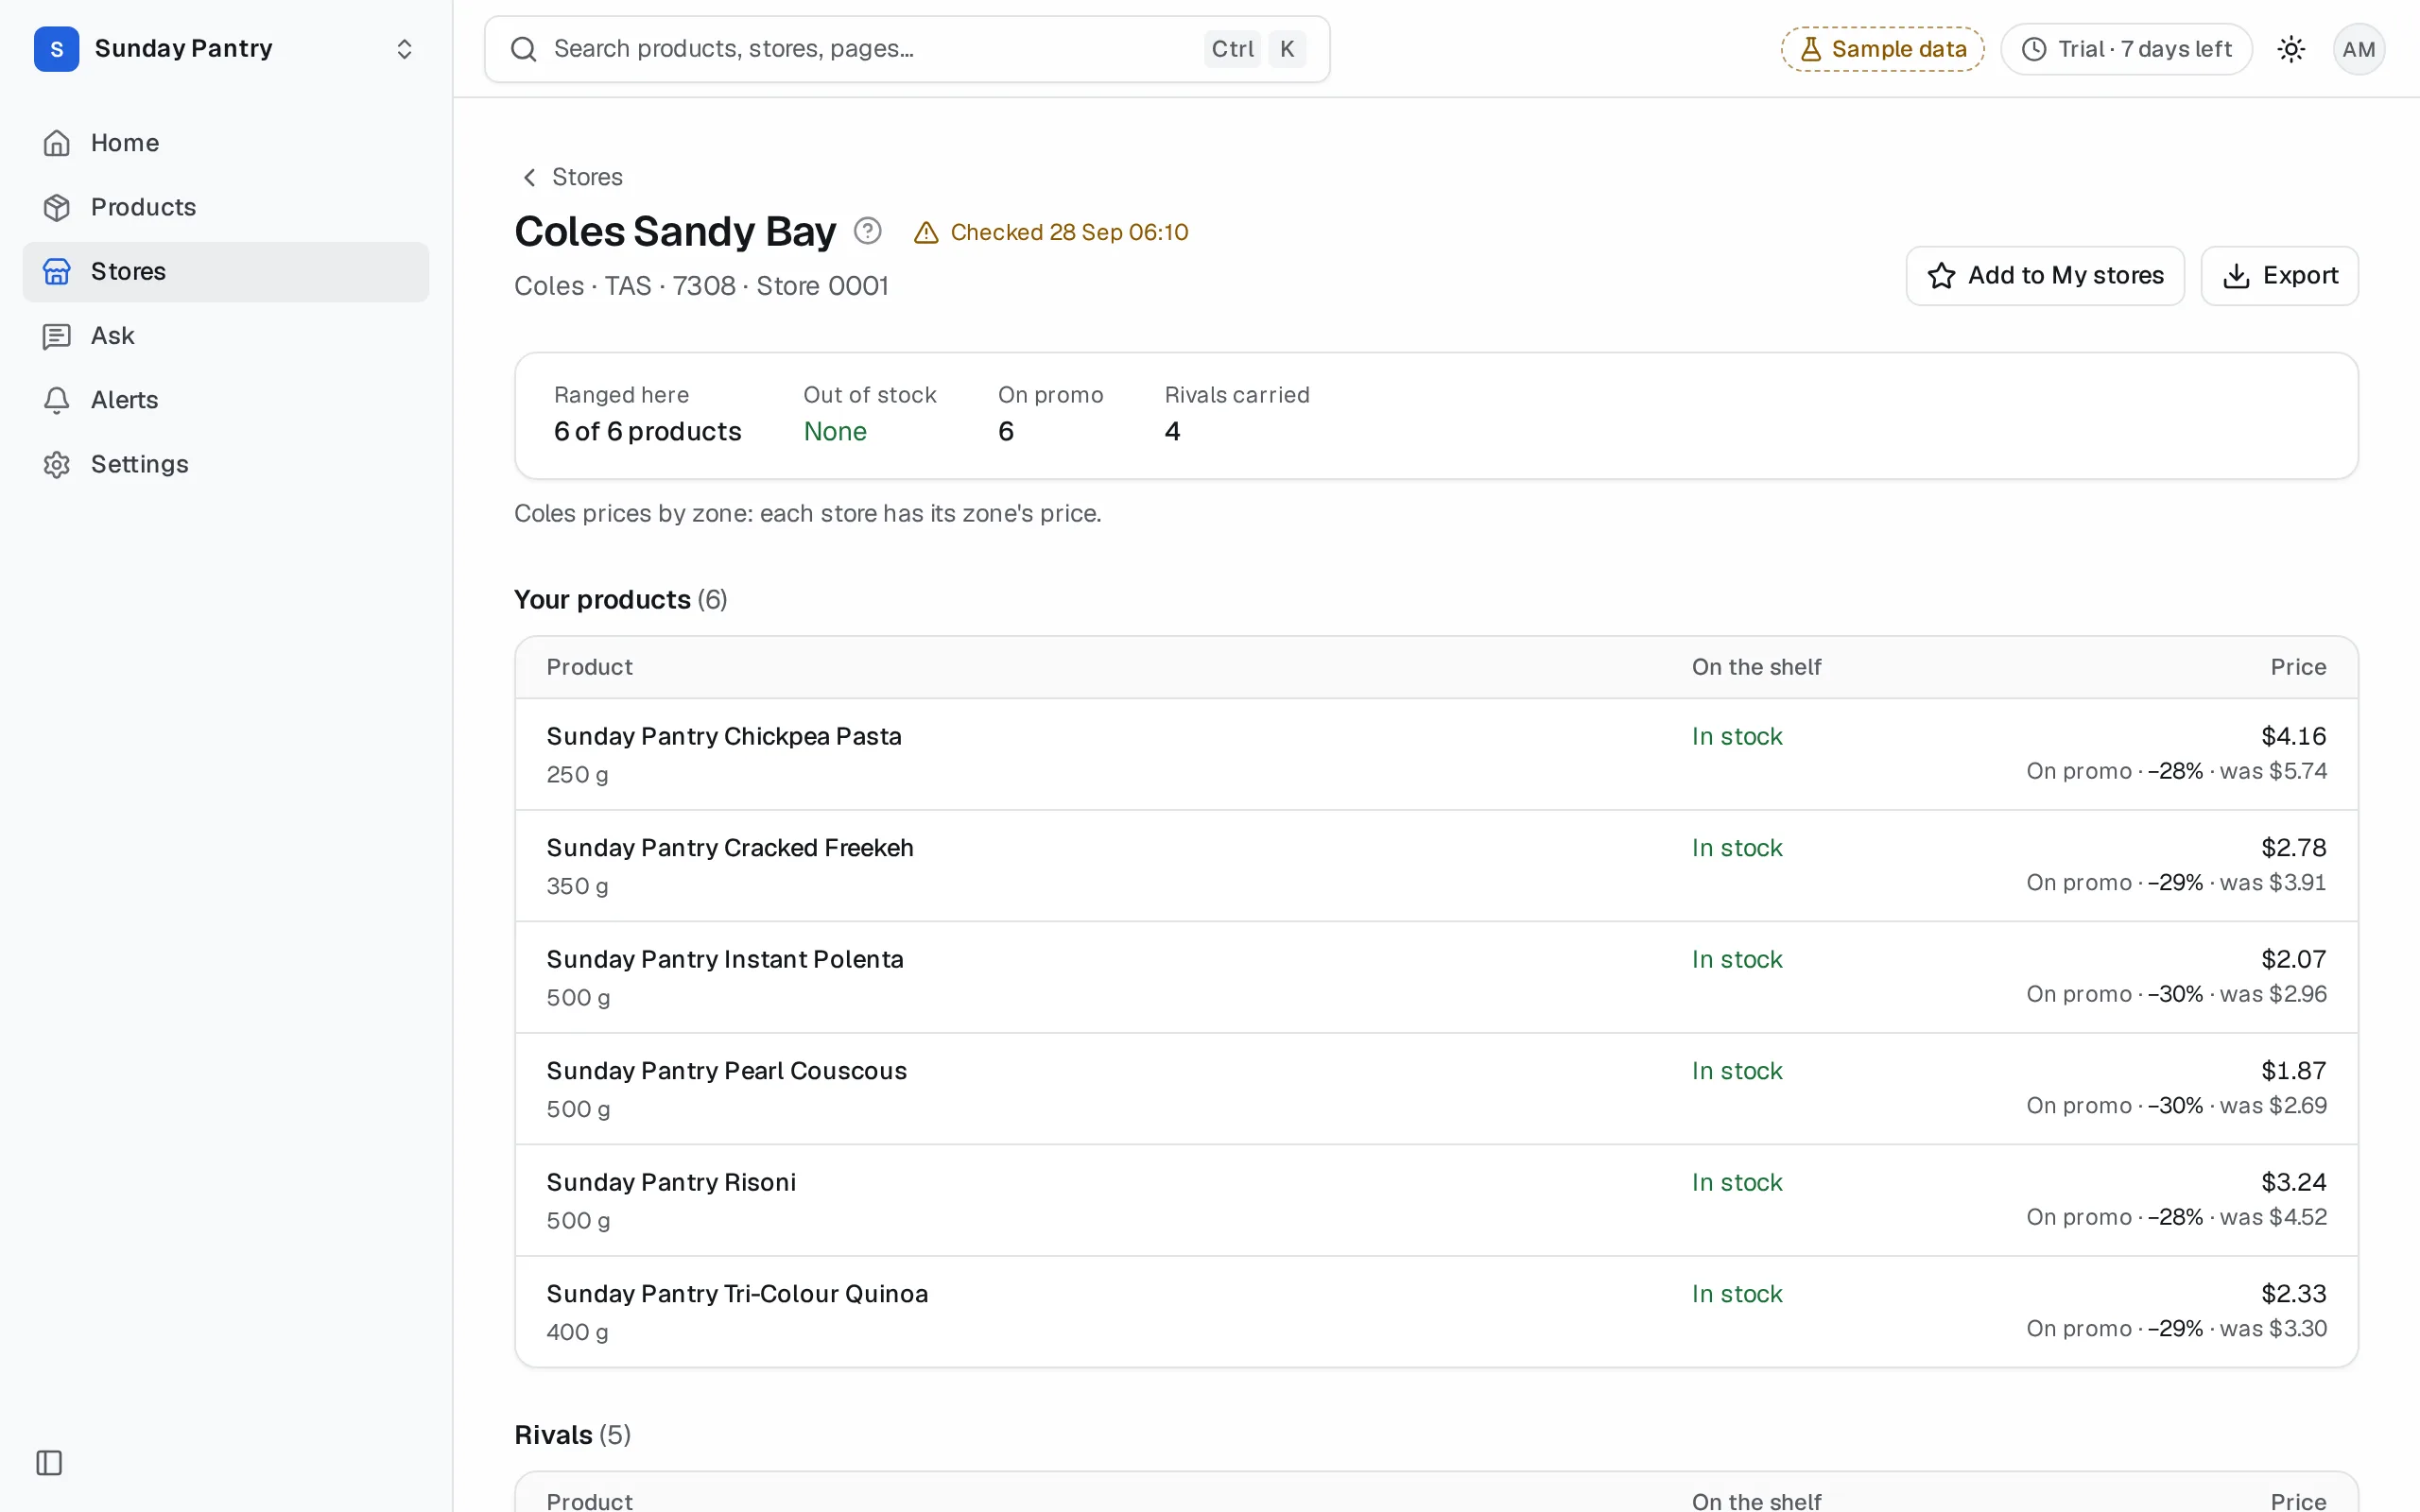This screenshot has height=1512, width=2420.
Task: Click the Alerts bell icon
Action: 57,400
